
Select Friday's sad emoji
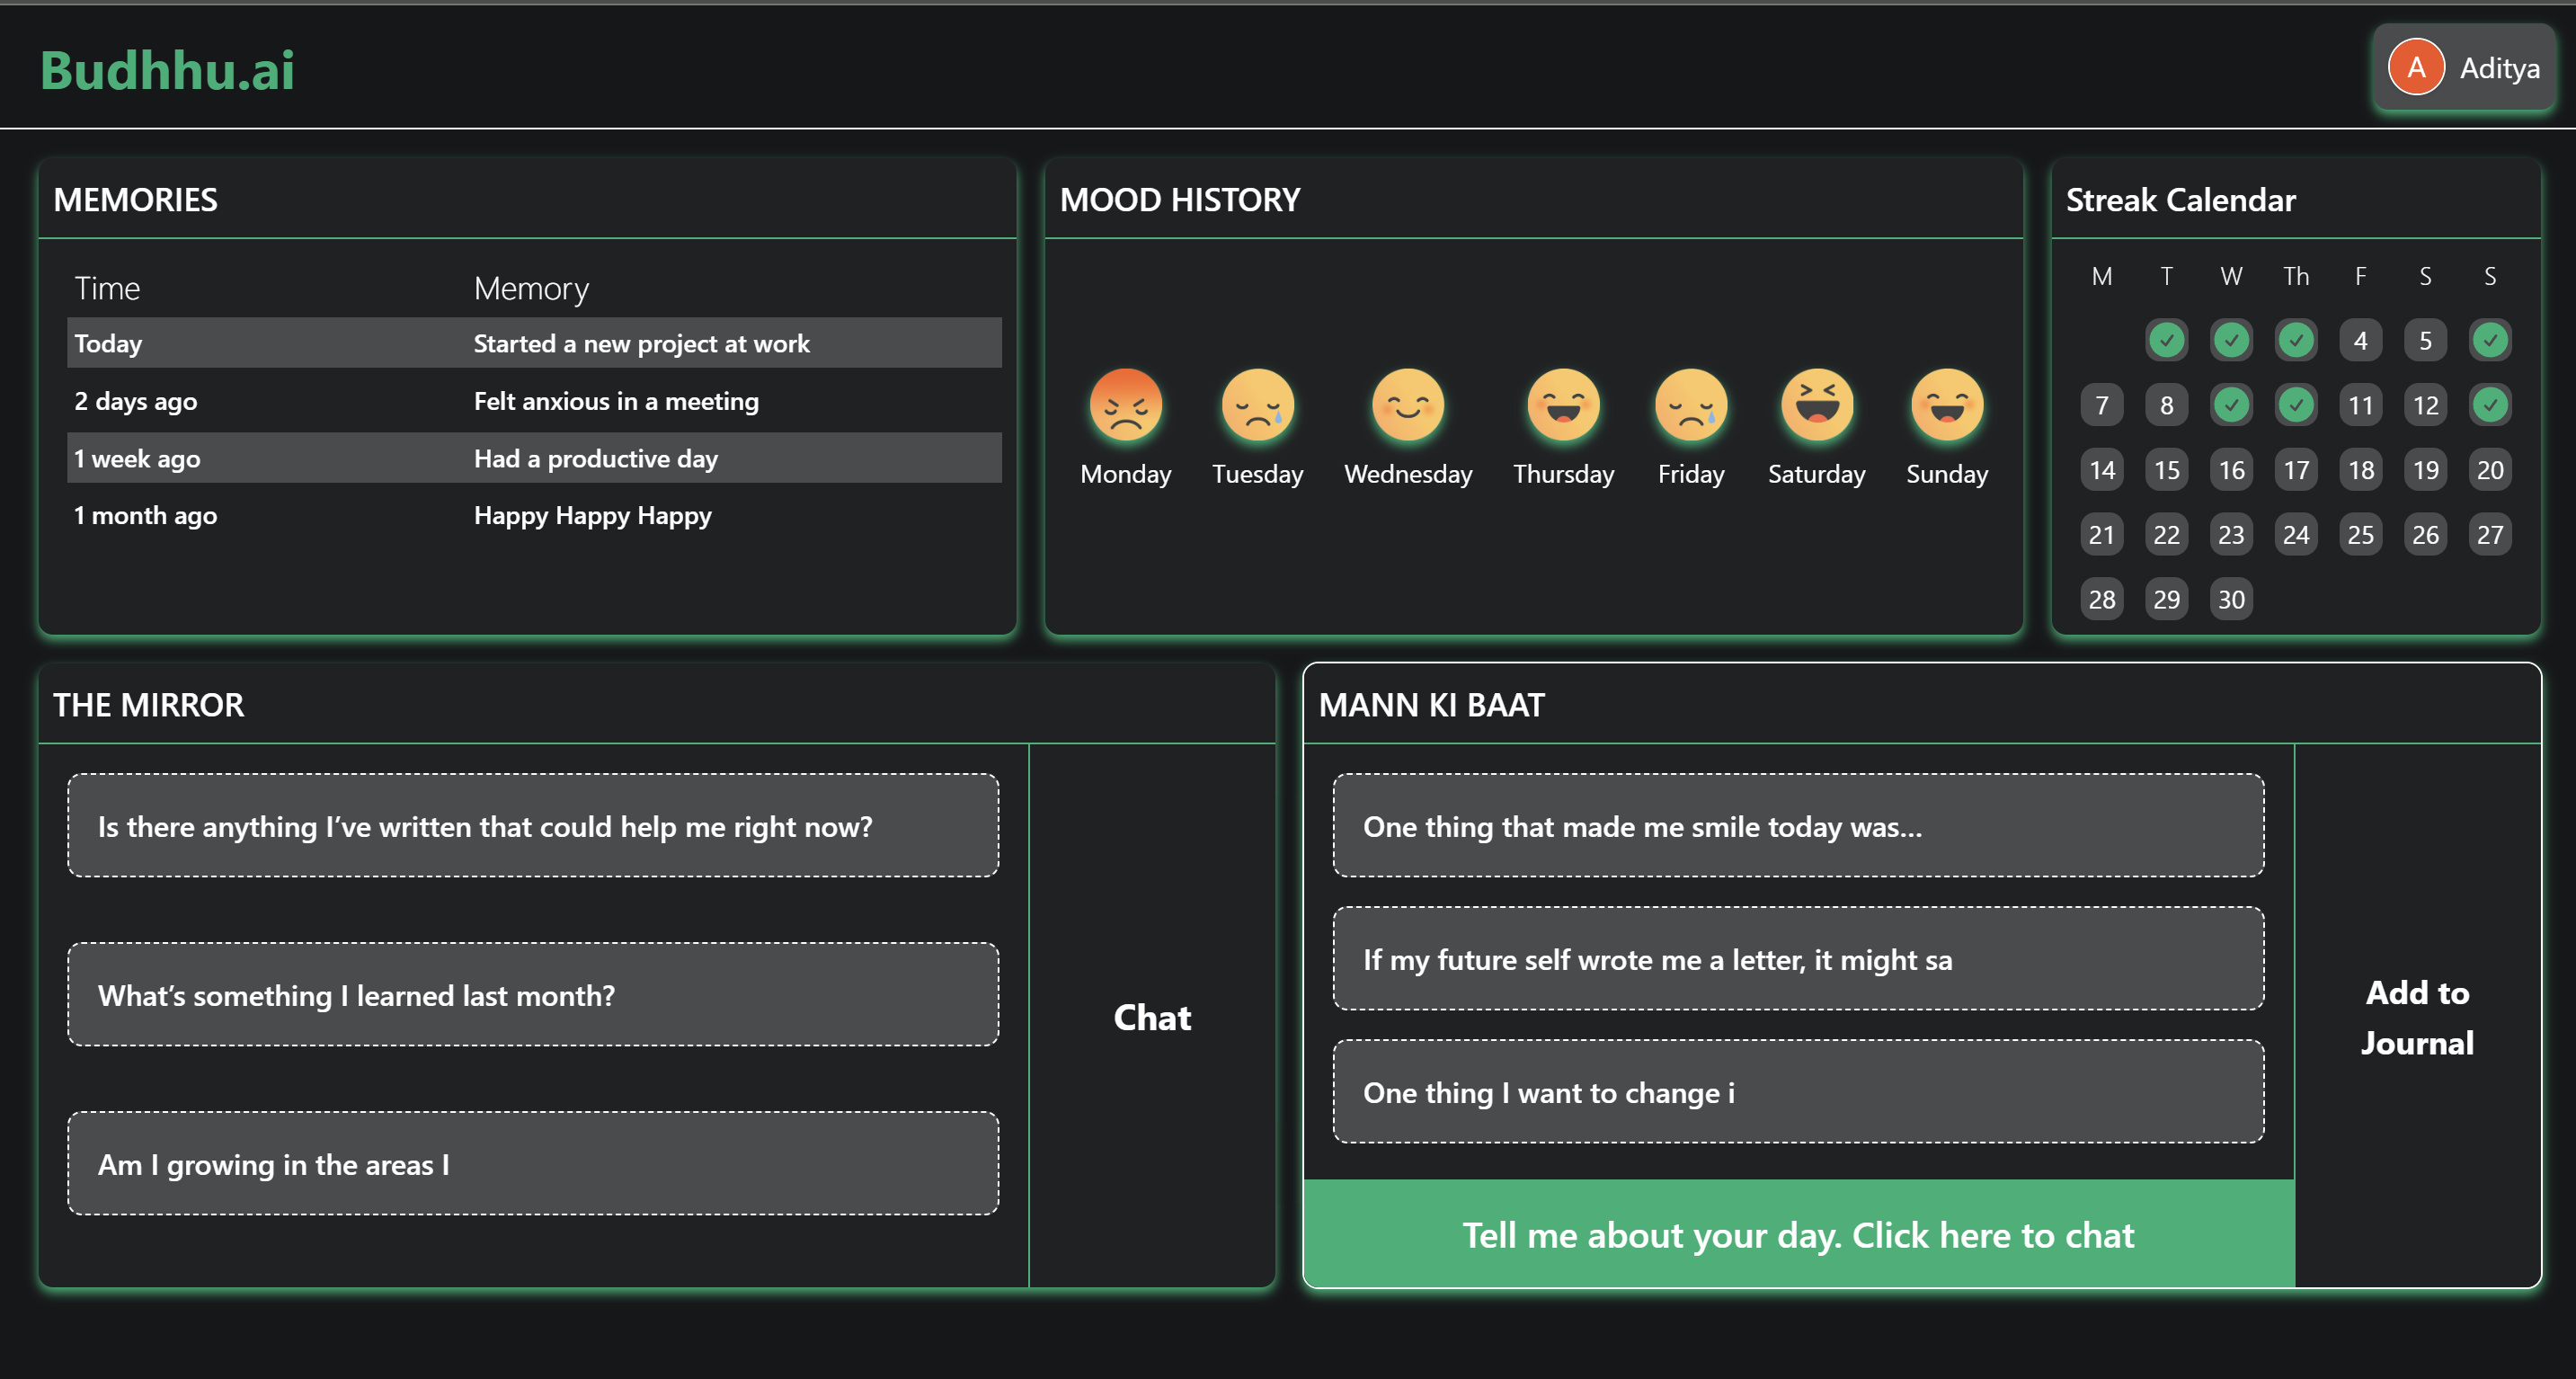pyautogui.click(x=1690, y=405)
